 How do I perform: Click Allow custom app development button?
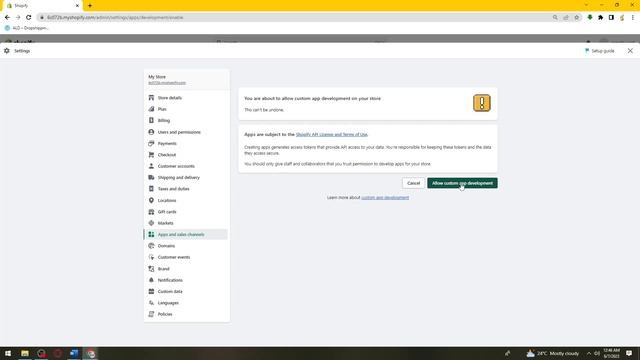(462, 183)
